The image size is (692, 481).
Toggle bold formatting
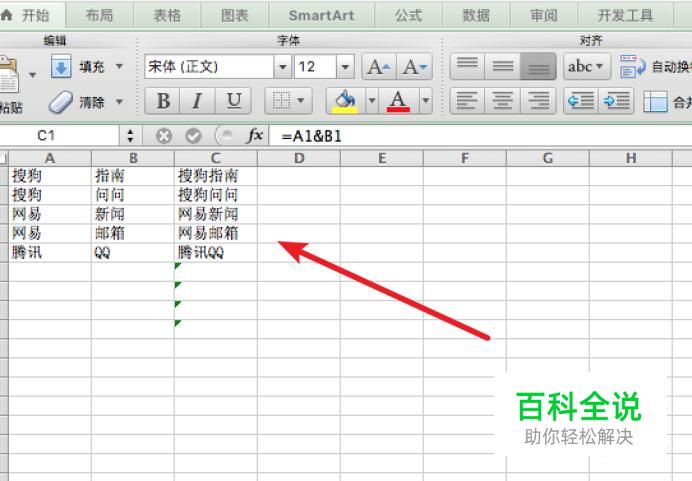[163, 101]
